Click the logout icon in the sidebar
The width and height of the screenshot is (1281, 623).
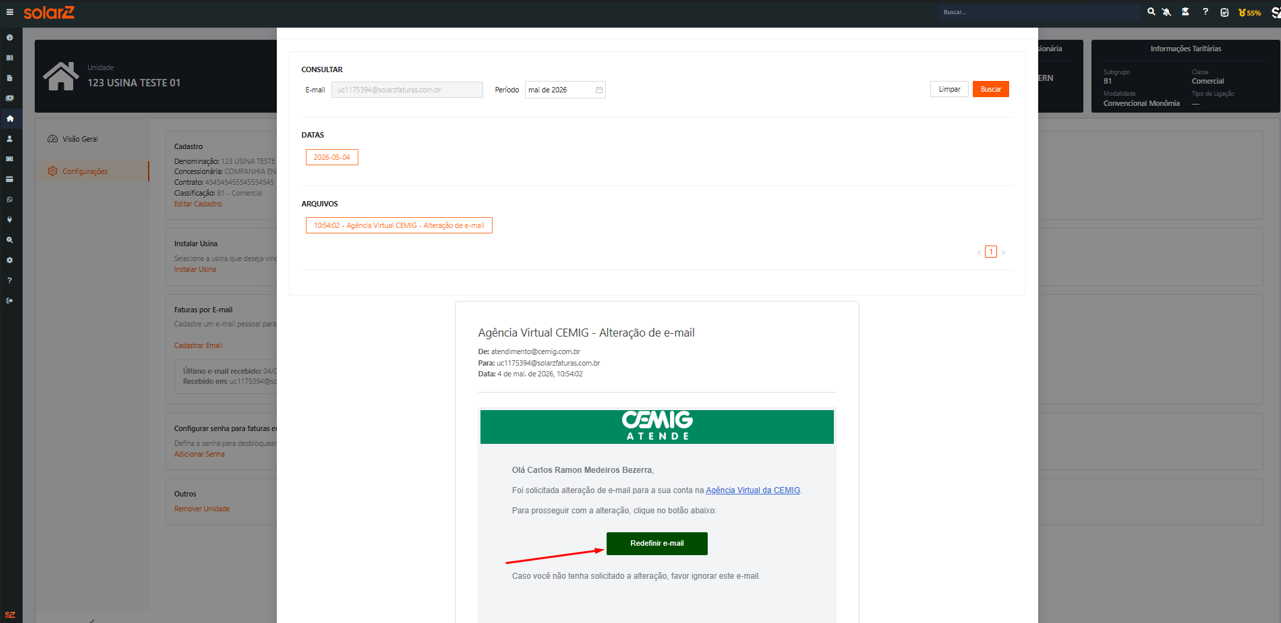[x=10, y=300]
